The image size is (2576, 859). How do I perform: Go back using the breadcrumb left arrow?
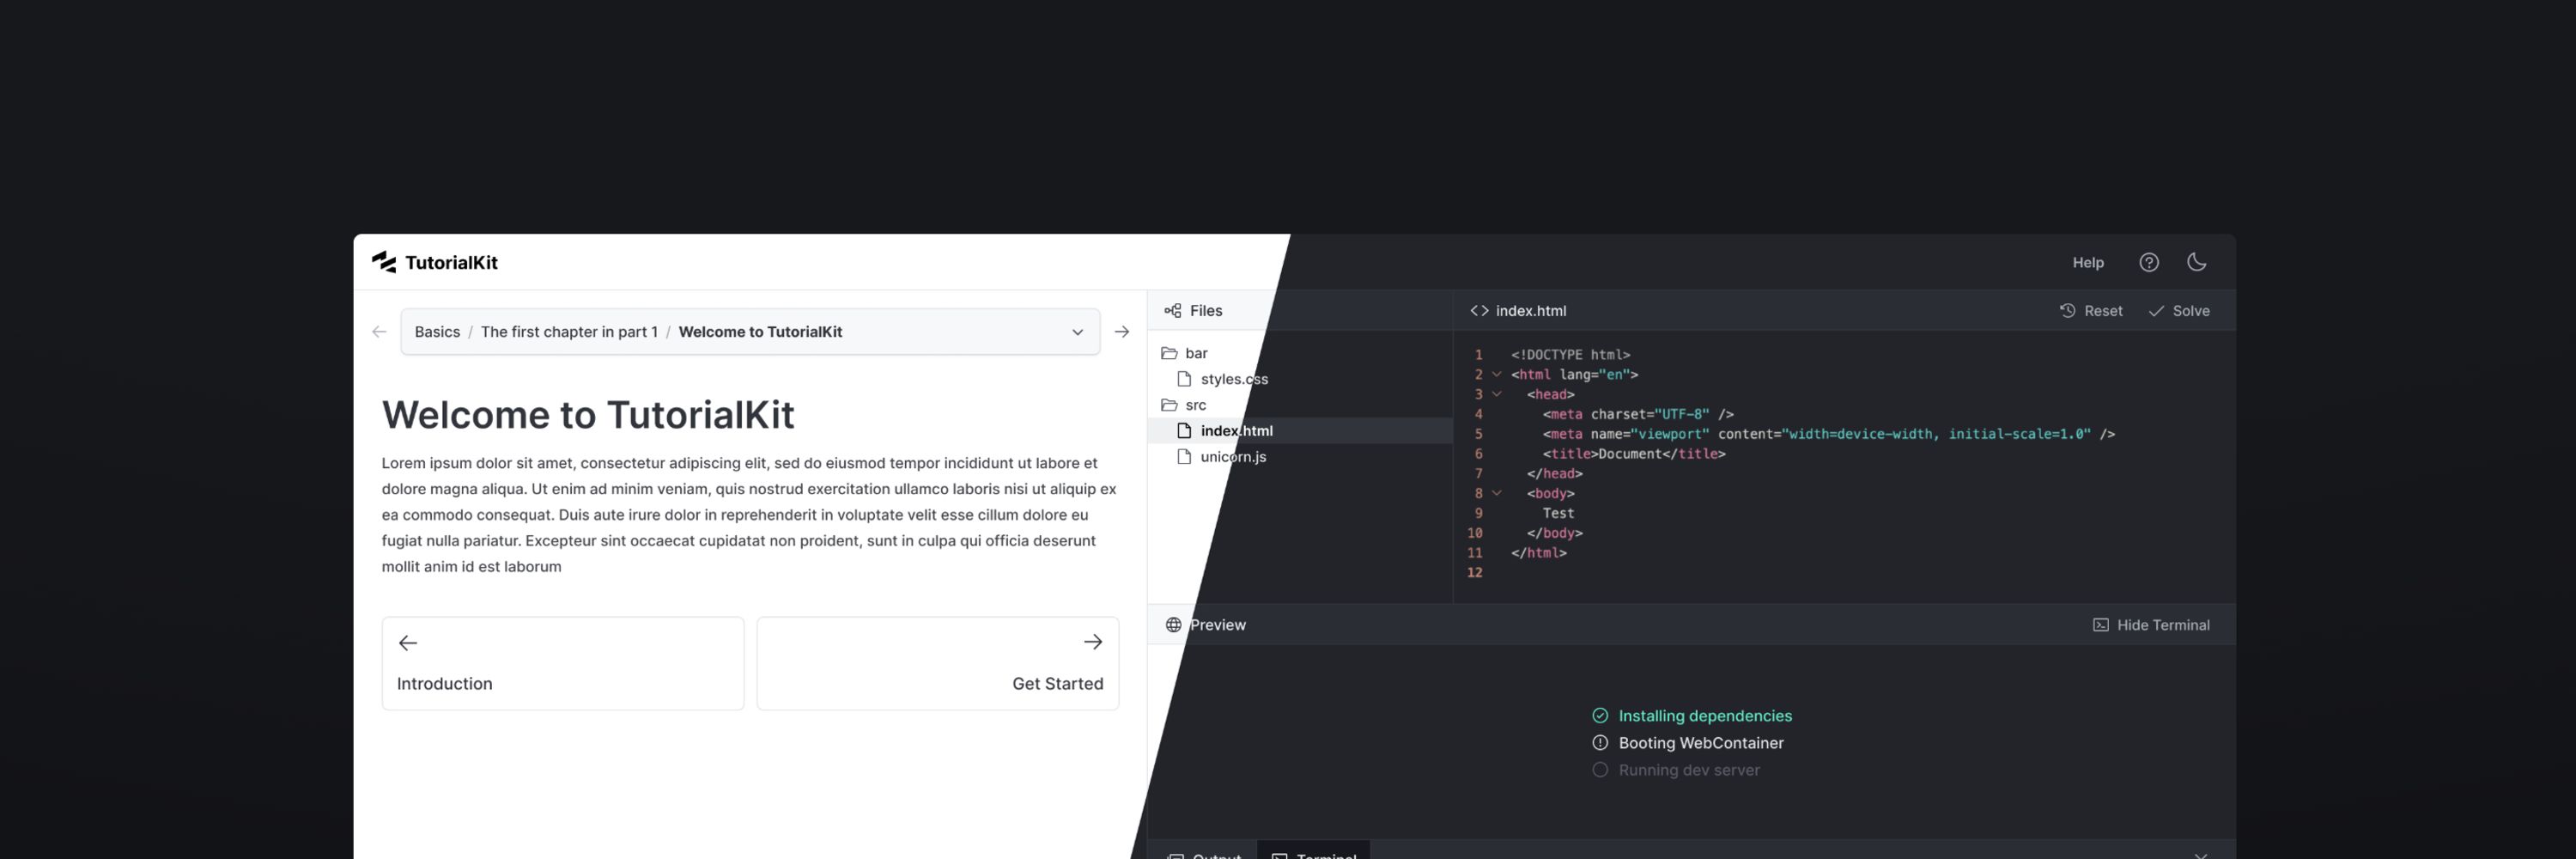(379, 332)
